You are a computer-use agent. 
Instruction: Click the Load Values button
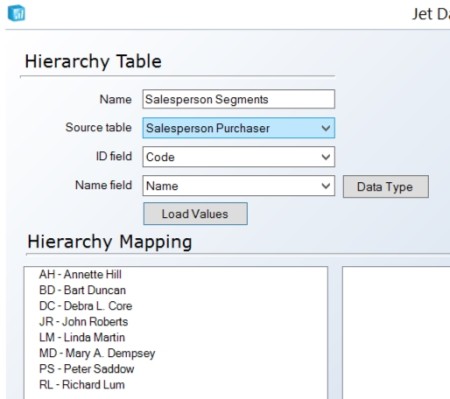(195, 214)
